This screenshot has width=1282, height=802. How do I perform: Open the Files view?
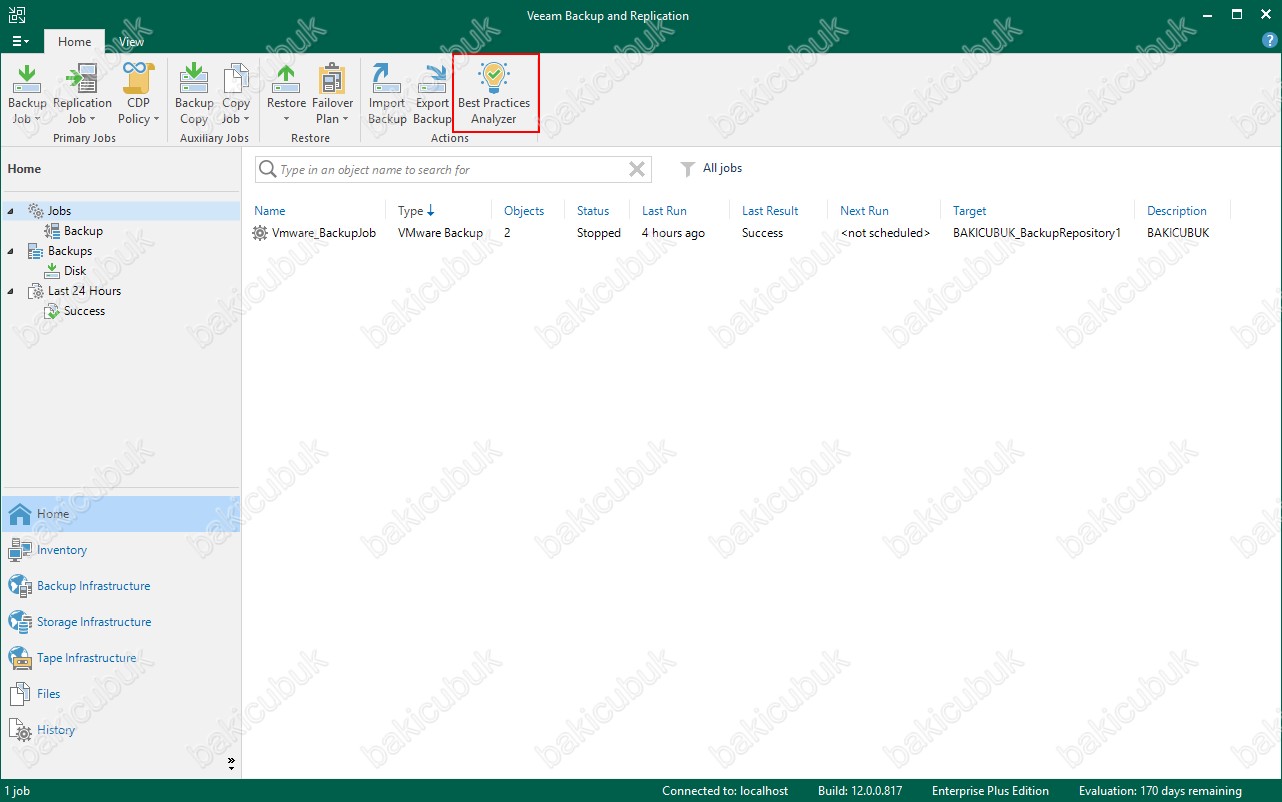(48, 694)
